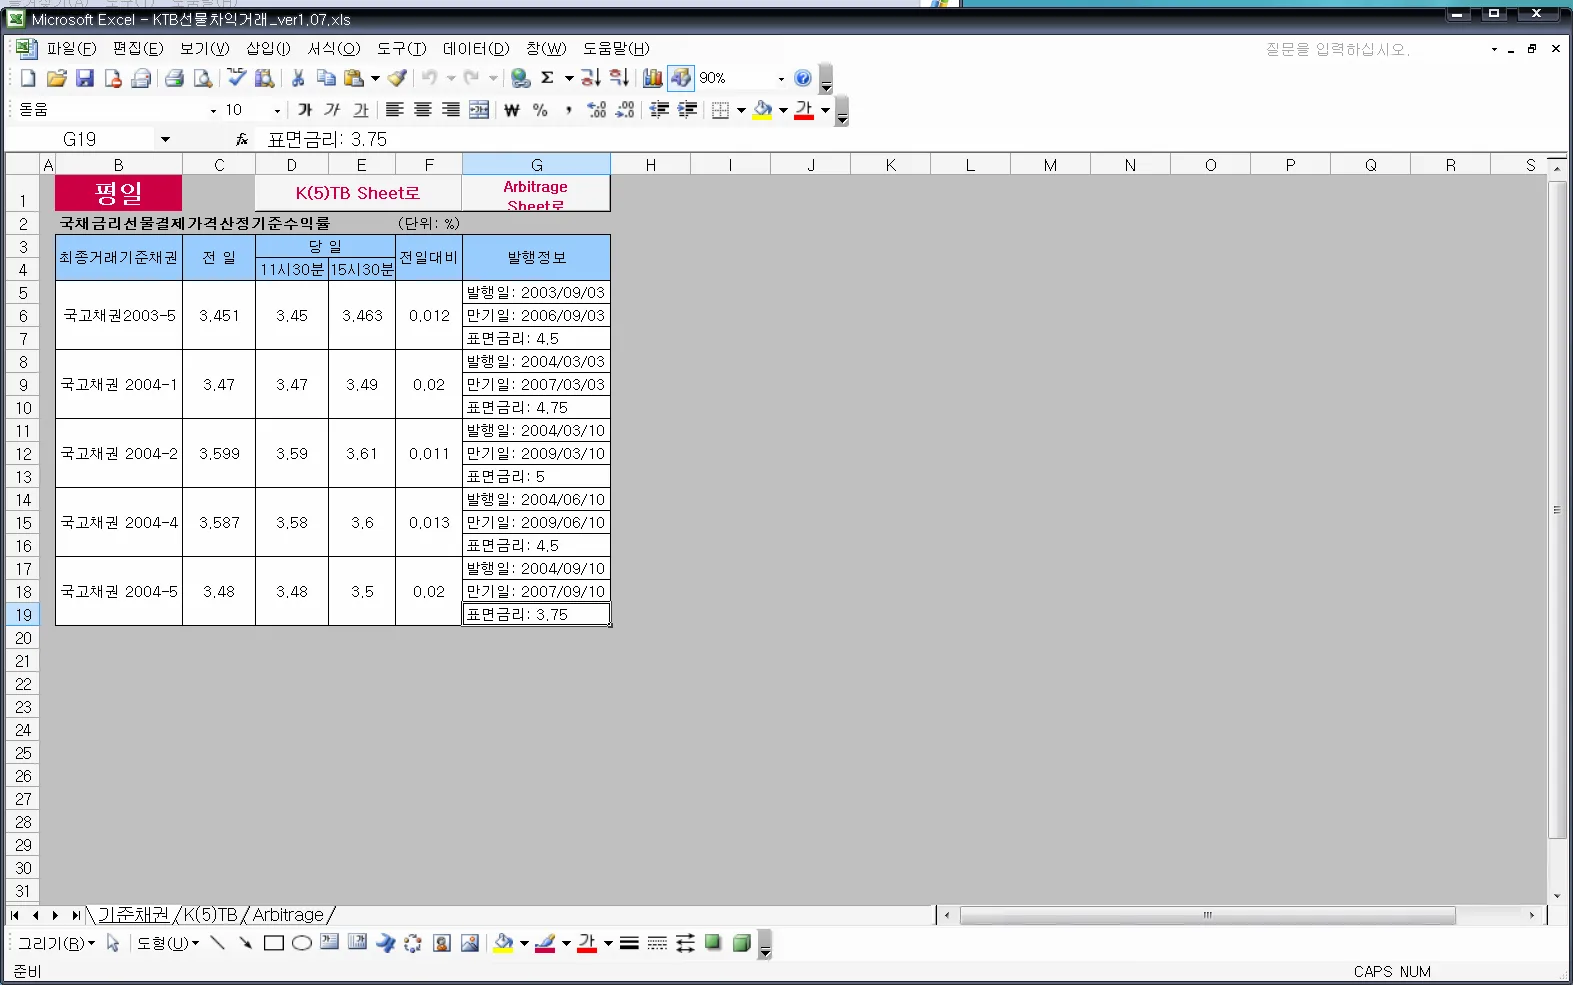This screenshot has height=985, width=1573.
Task: Expand the Borders dropdown arrow
Action: coord(741,111)
